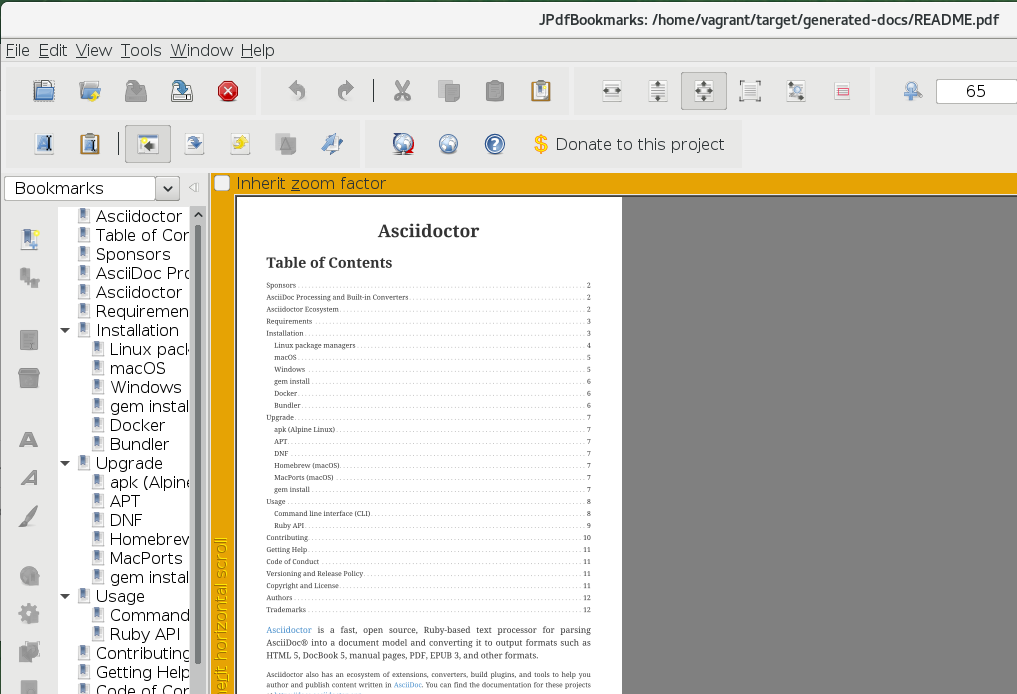Toggle the show bookmarks on open button
Screen dimensions: 1017x694
coord(148,143)
